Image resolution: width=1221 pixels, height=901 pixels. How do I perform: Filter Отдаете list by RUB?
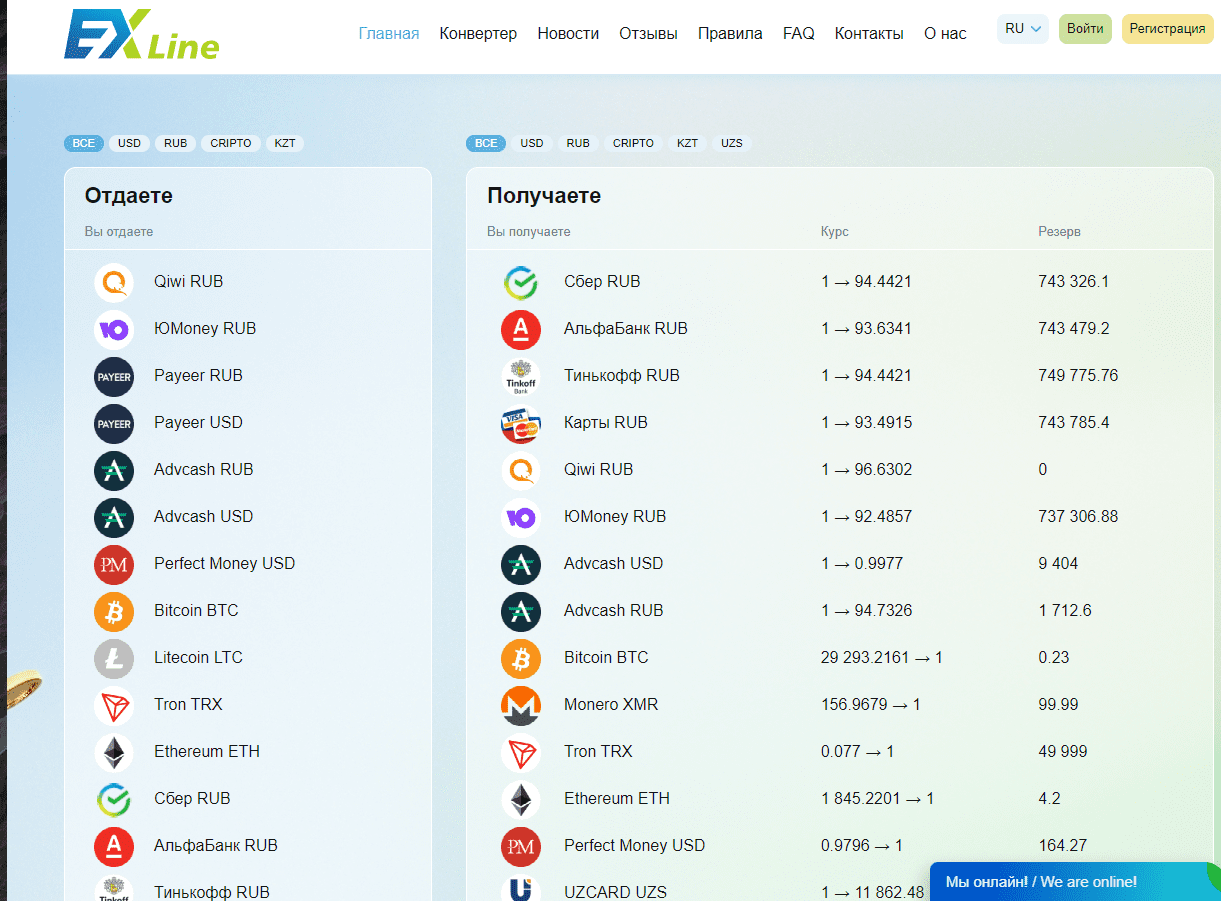tap(176, 143)
